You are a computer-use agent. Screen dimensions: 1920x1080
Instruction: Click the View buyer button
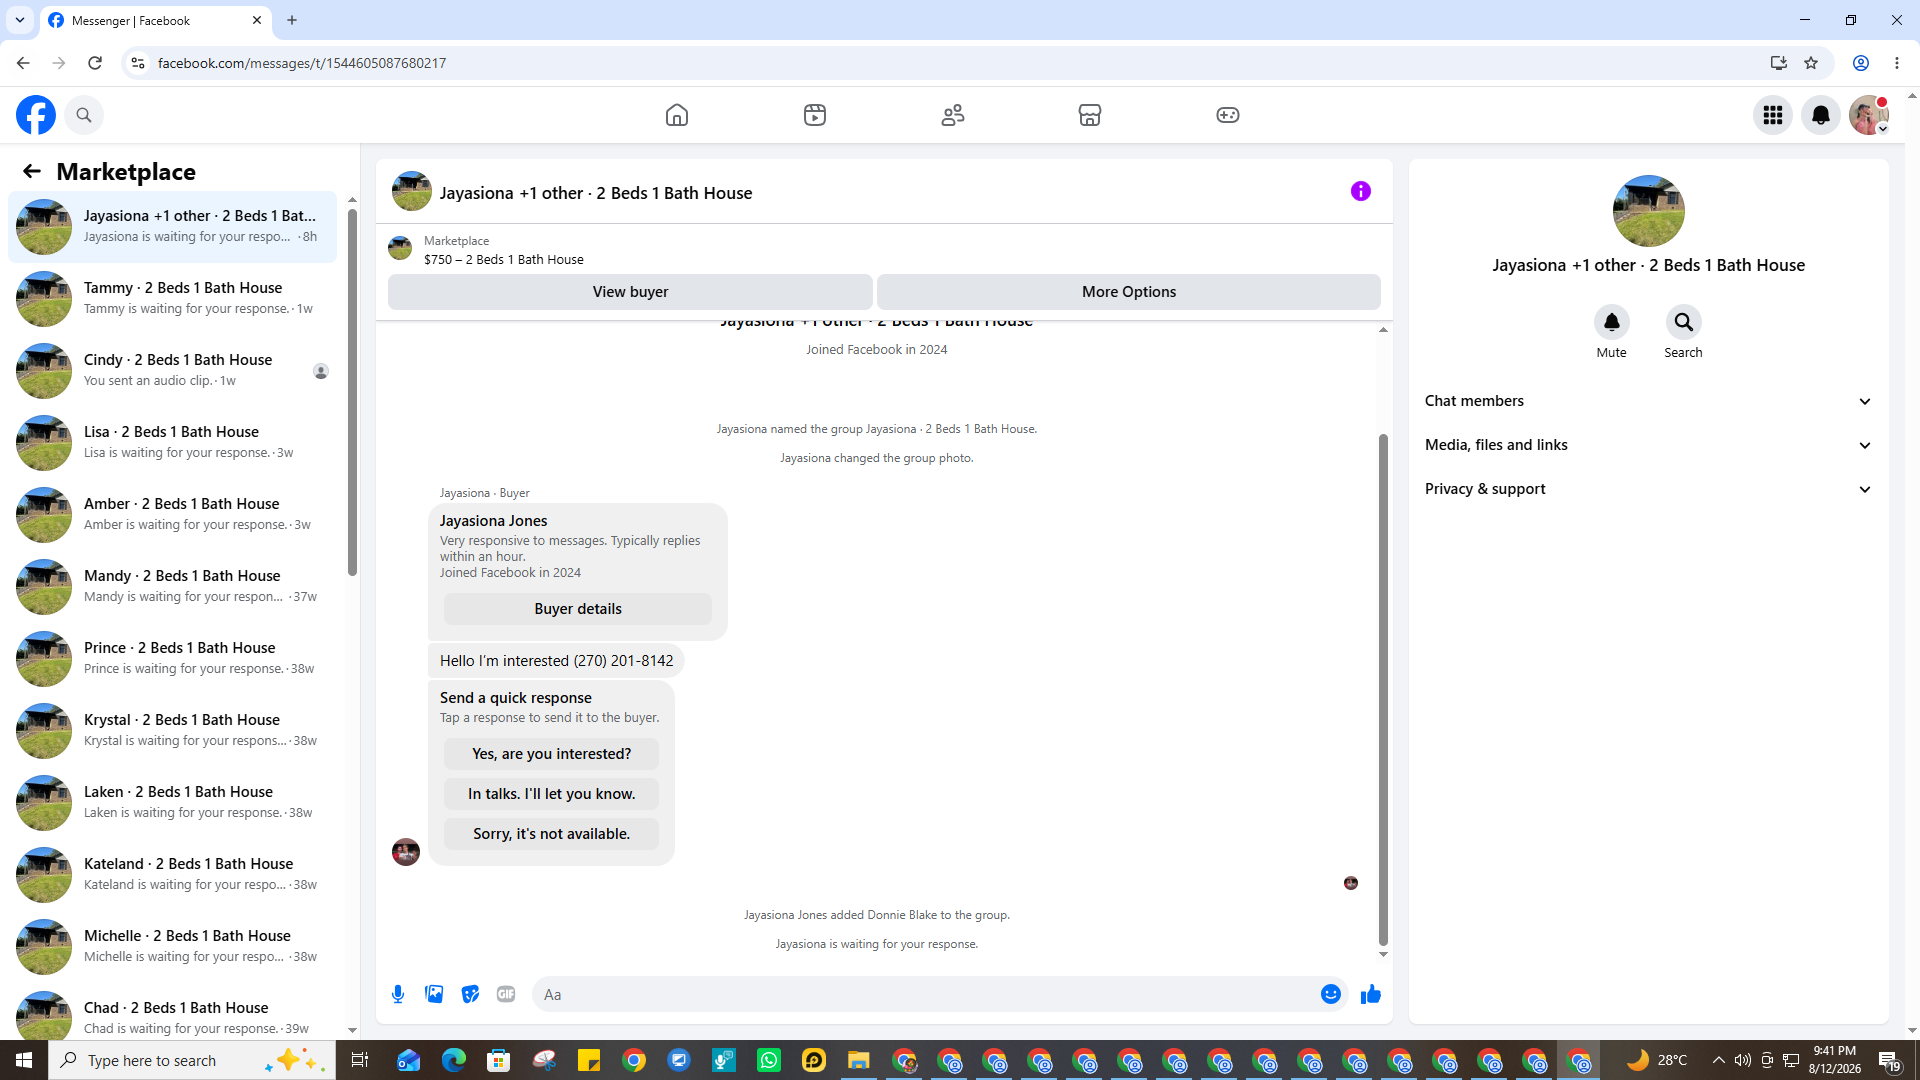[630, 292]
